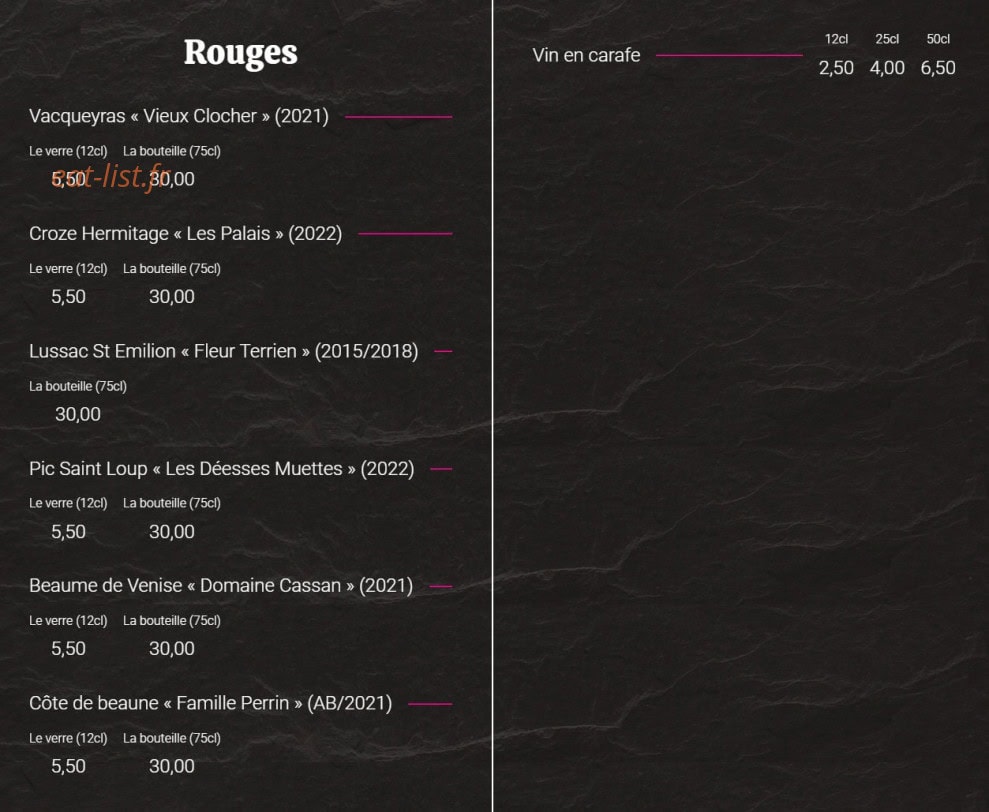Select Croze Hermitage « Les Palais » (2022)
Image resolution: width=989 pixels, height=812 pixels.
click(x=185, y=233)
